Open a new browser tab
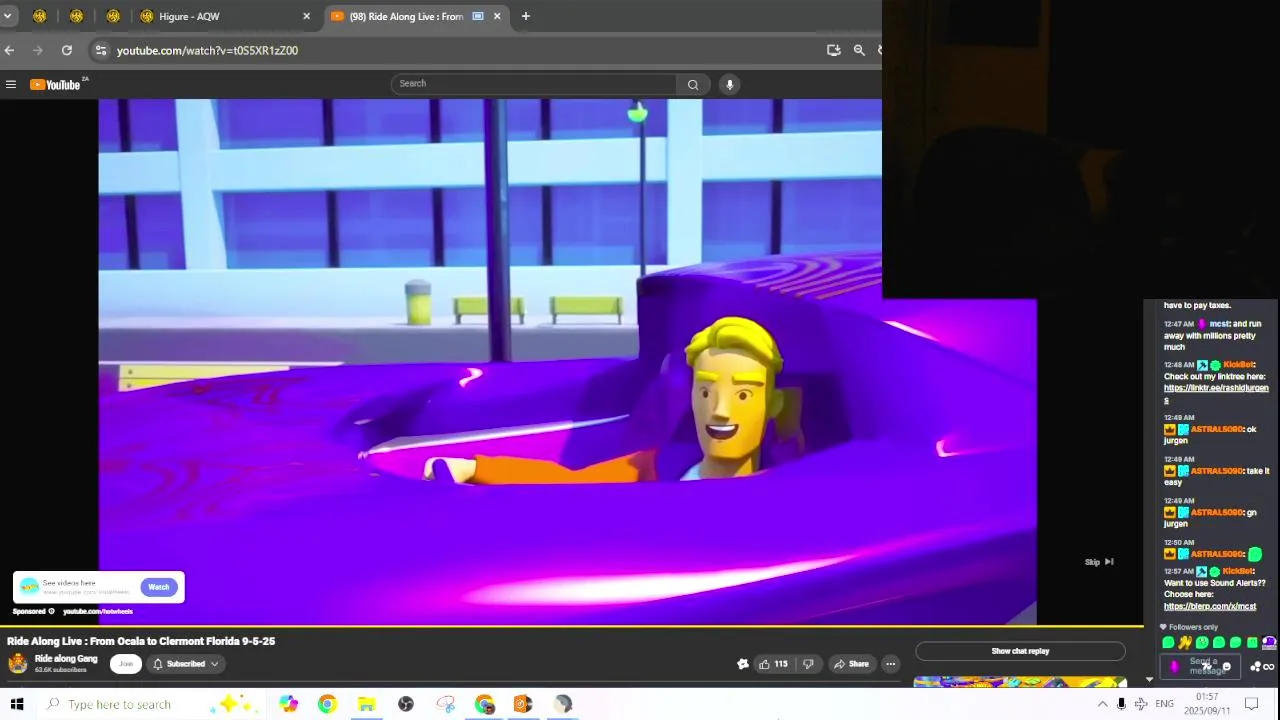Viewport: 1280px width, 720px height. (x=526, y=16)
